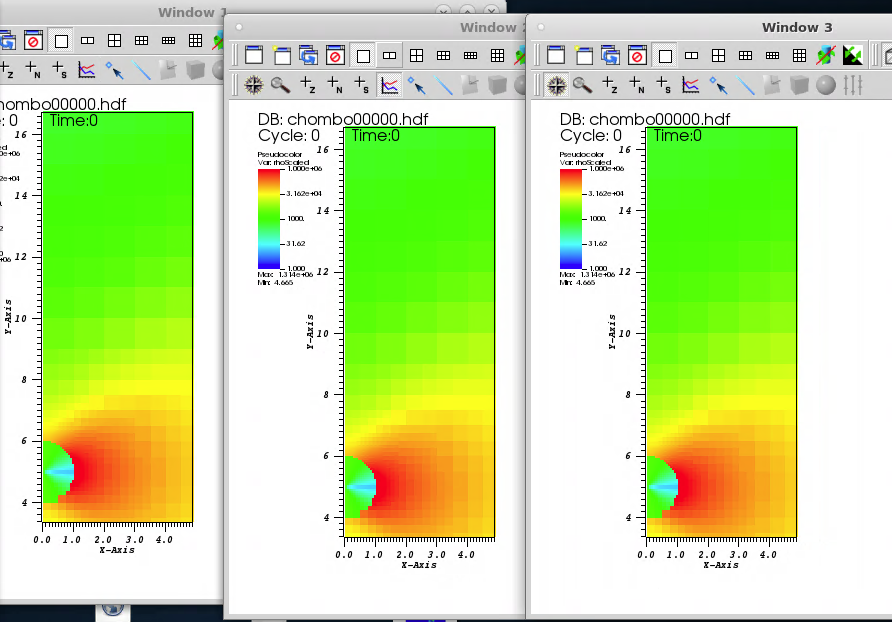
Task: Activate window icon in Window 3 toolbar
Action: click(x=556, y=55)
